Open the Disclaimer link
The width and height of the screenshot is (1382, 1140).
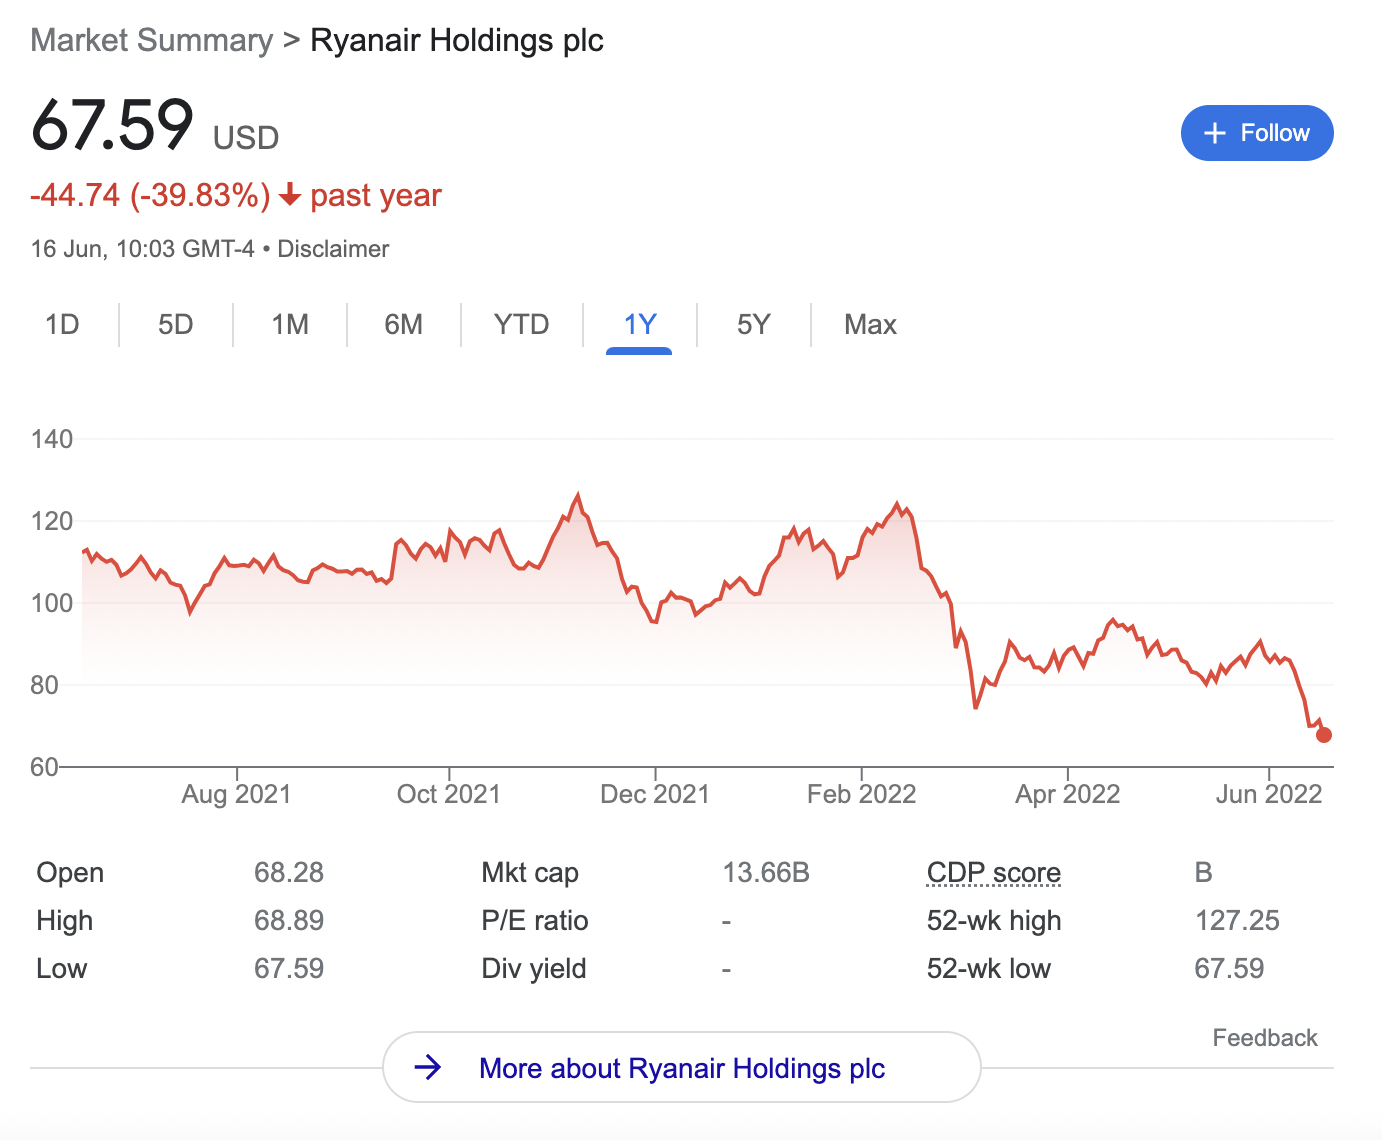point(333,249)
